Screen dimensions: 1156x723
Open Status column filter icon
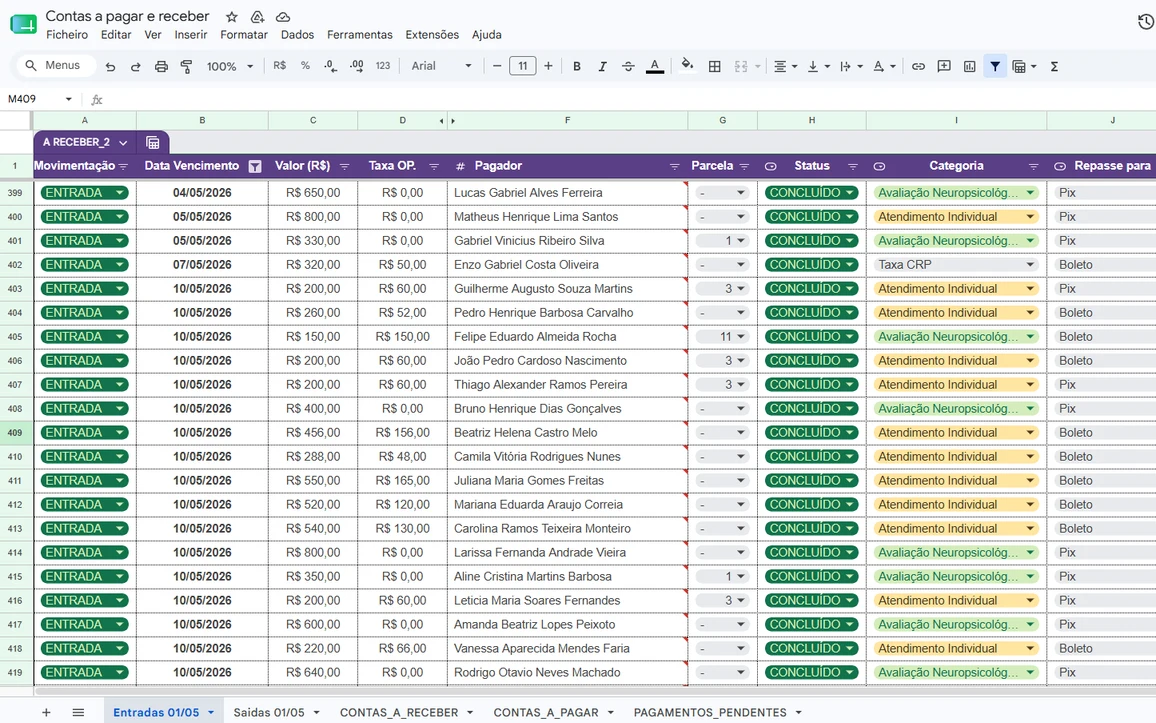coord(852,167)
